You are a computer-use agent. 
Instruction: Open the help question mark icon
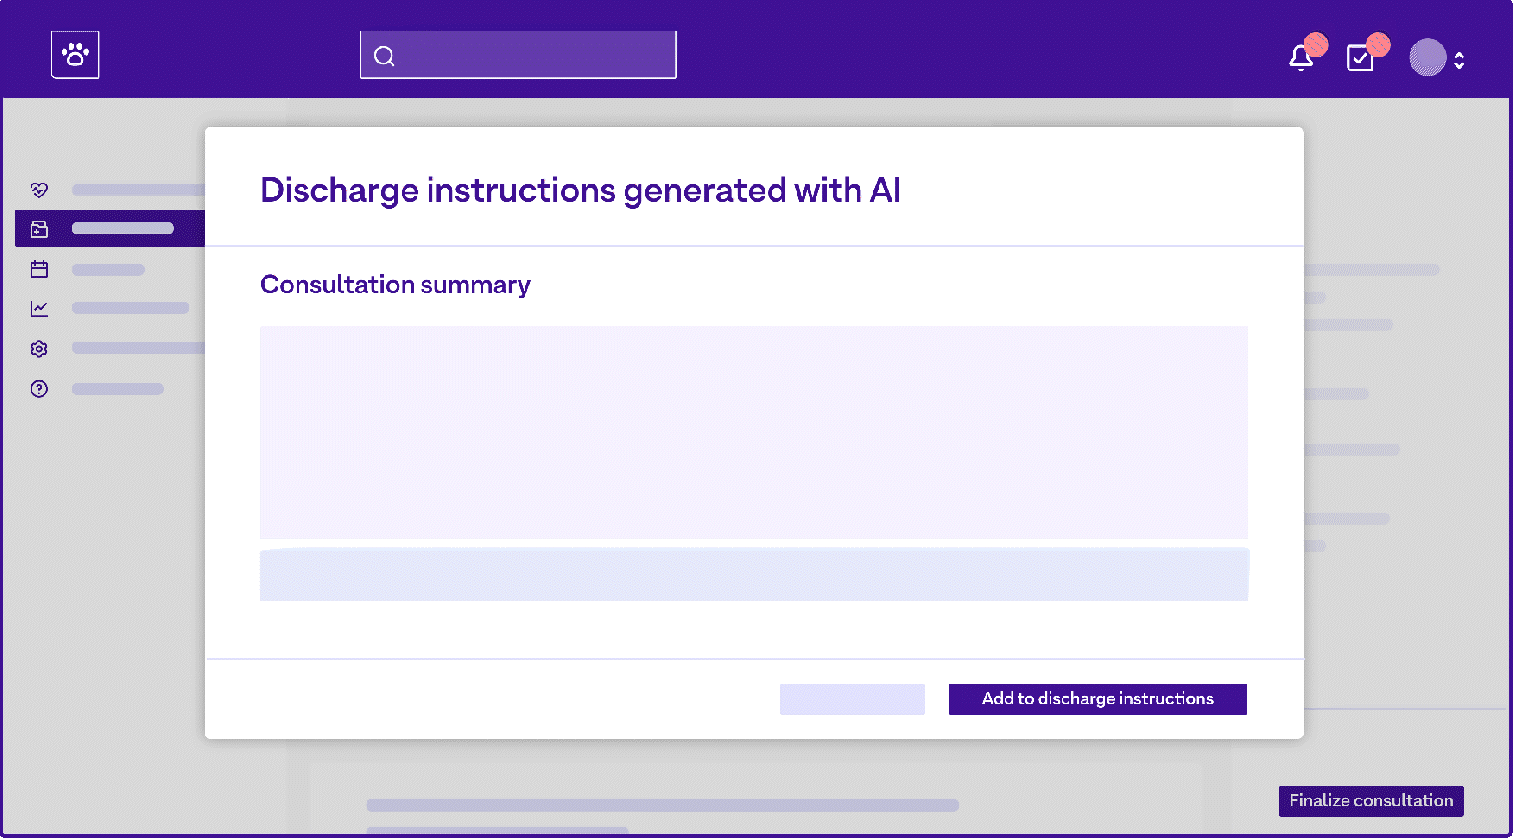(x=38, y=388)
